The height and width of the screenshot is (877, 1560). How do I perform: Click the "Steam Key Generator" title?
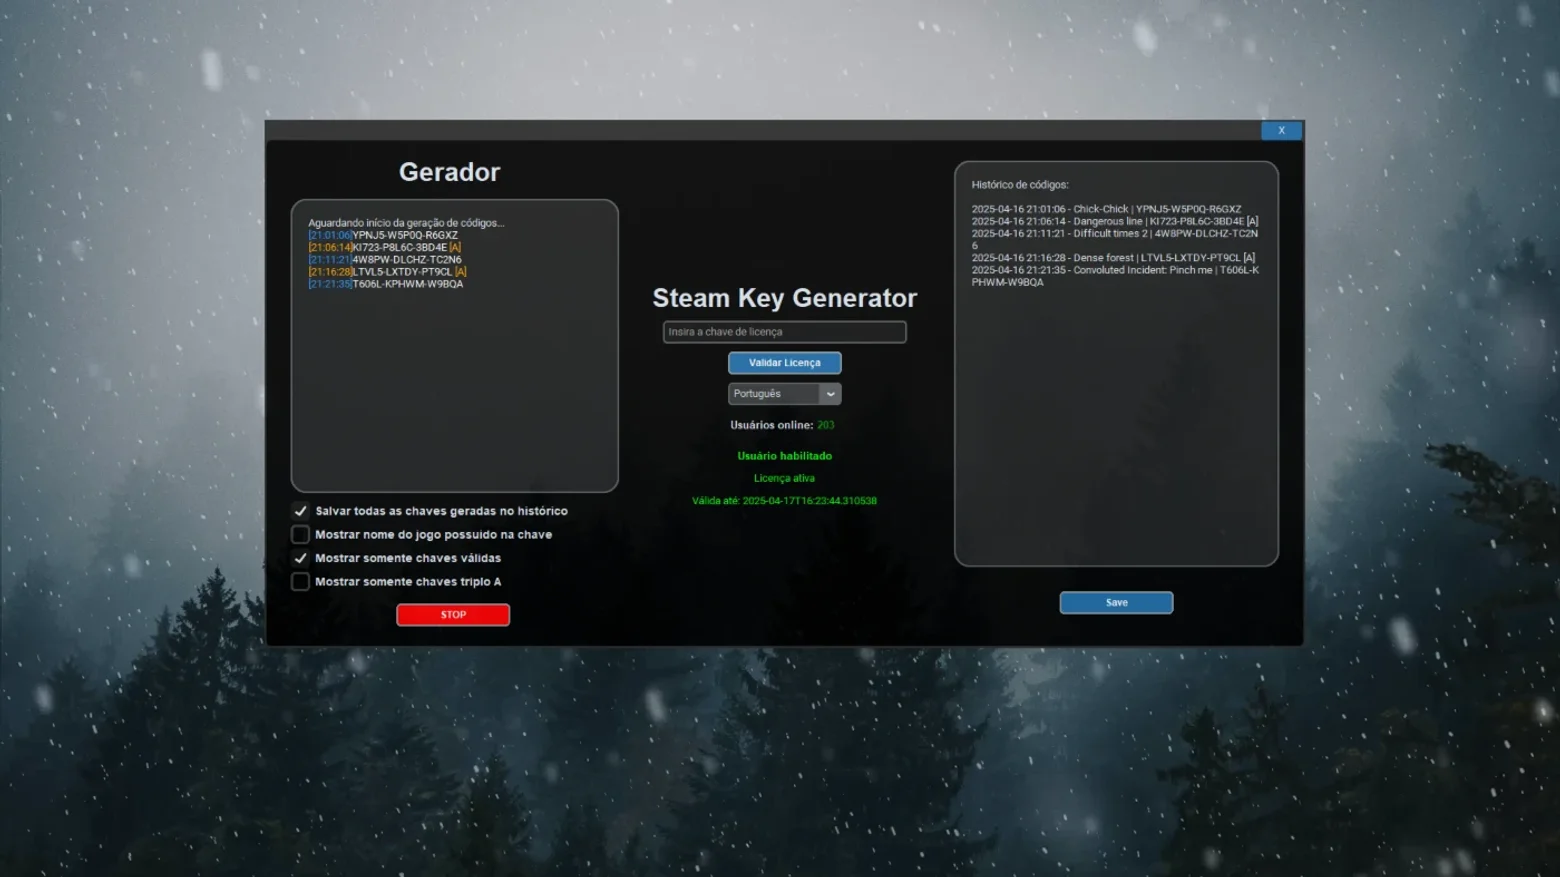[x=784, y=298]
